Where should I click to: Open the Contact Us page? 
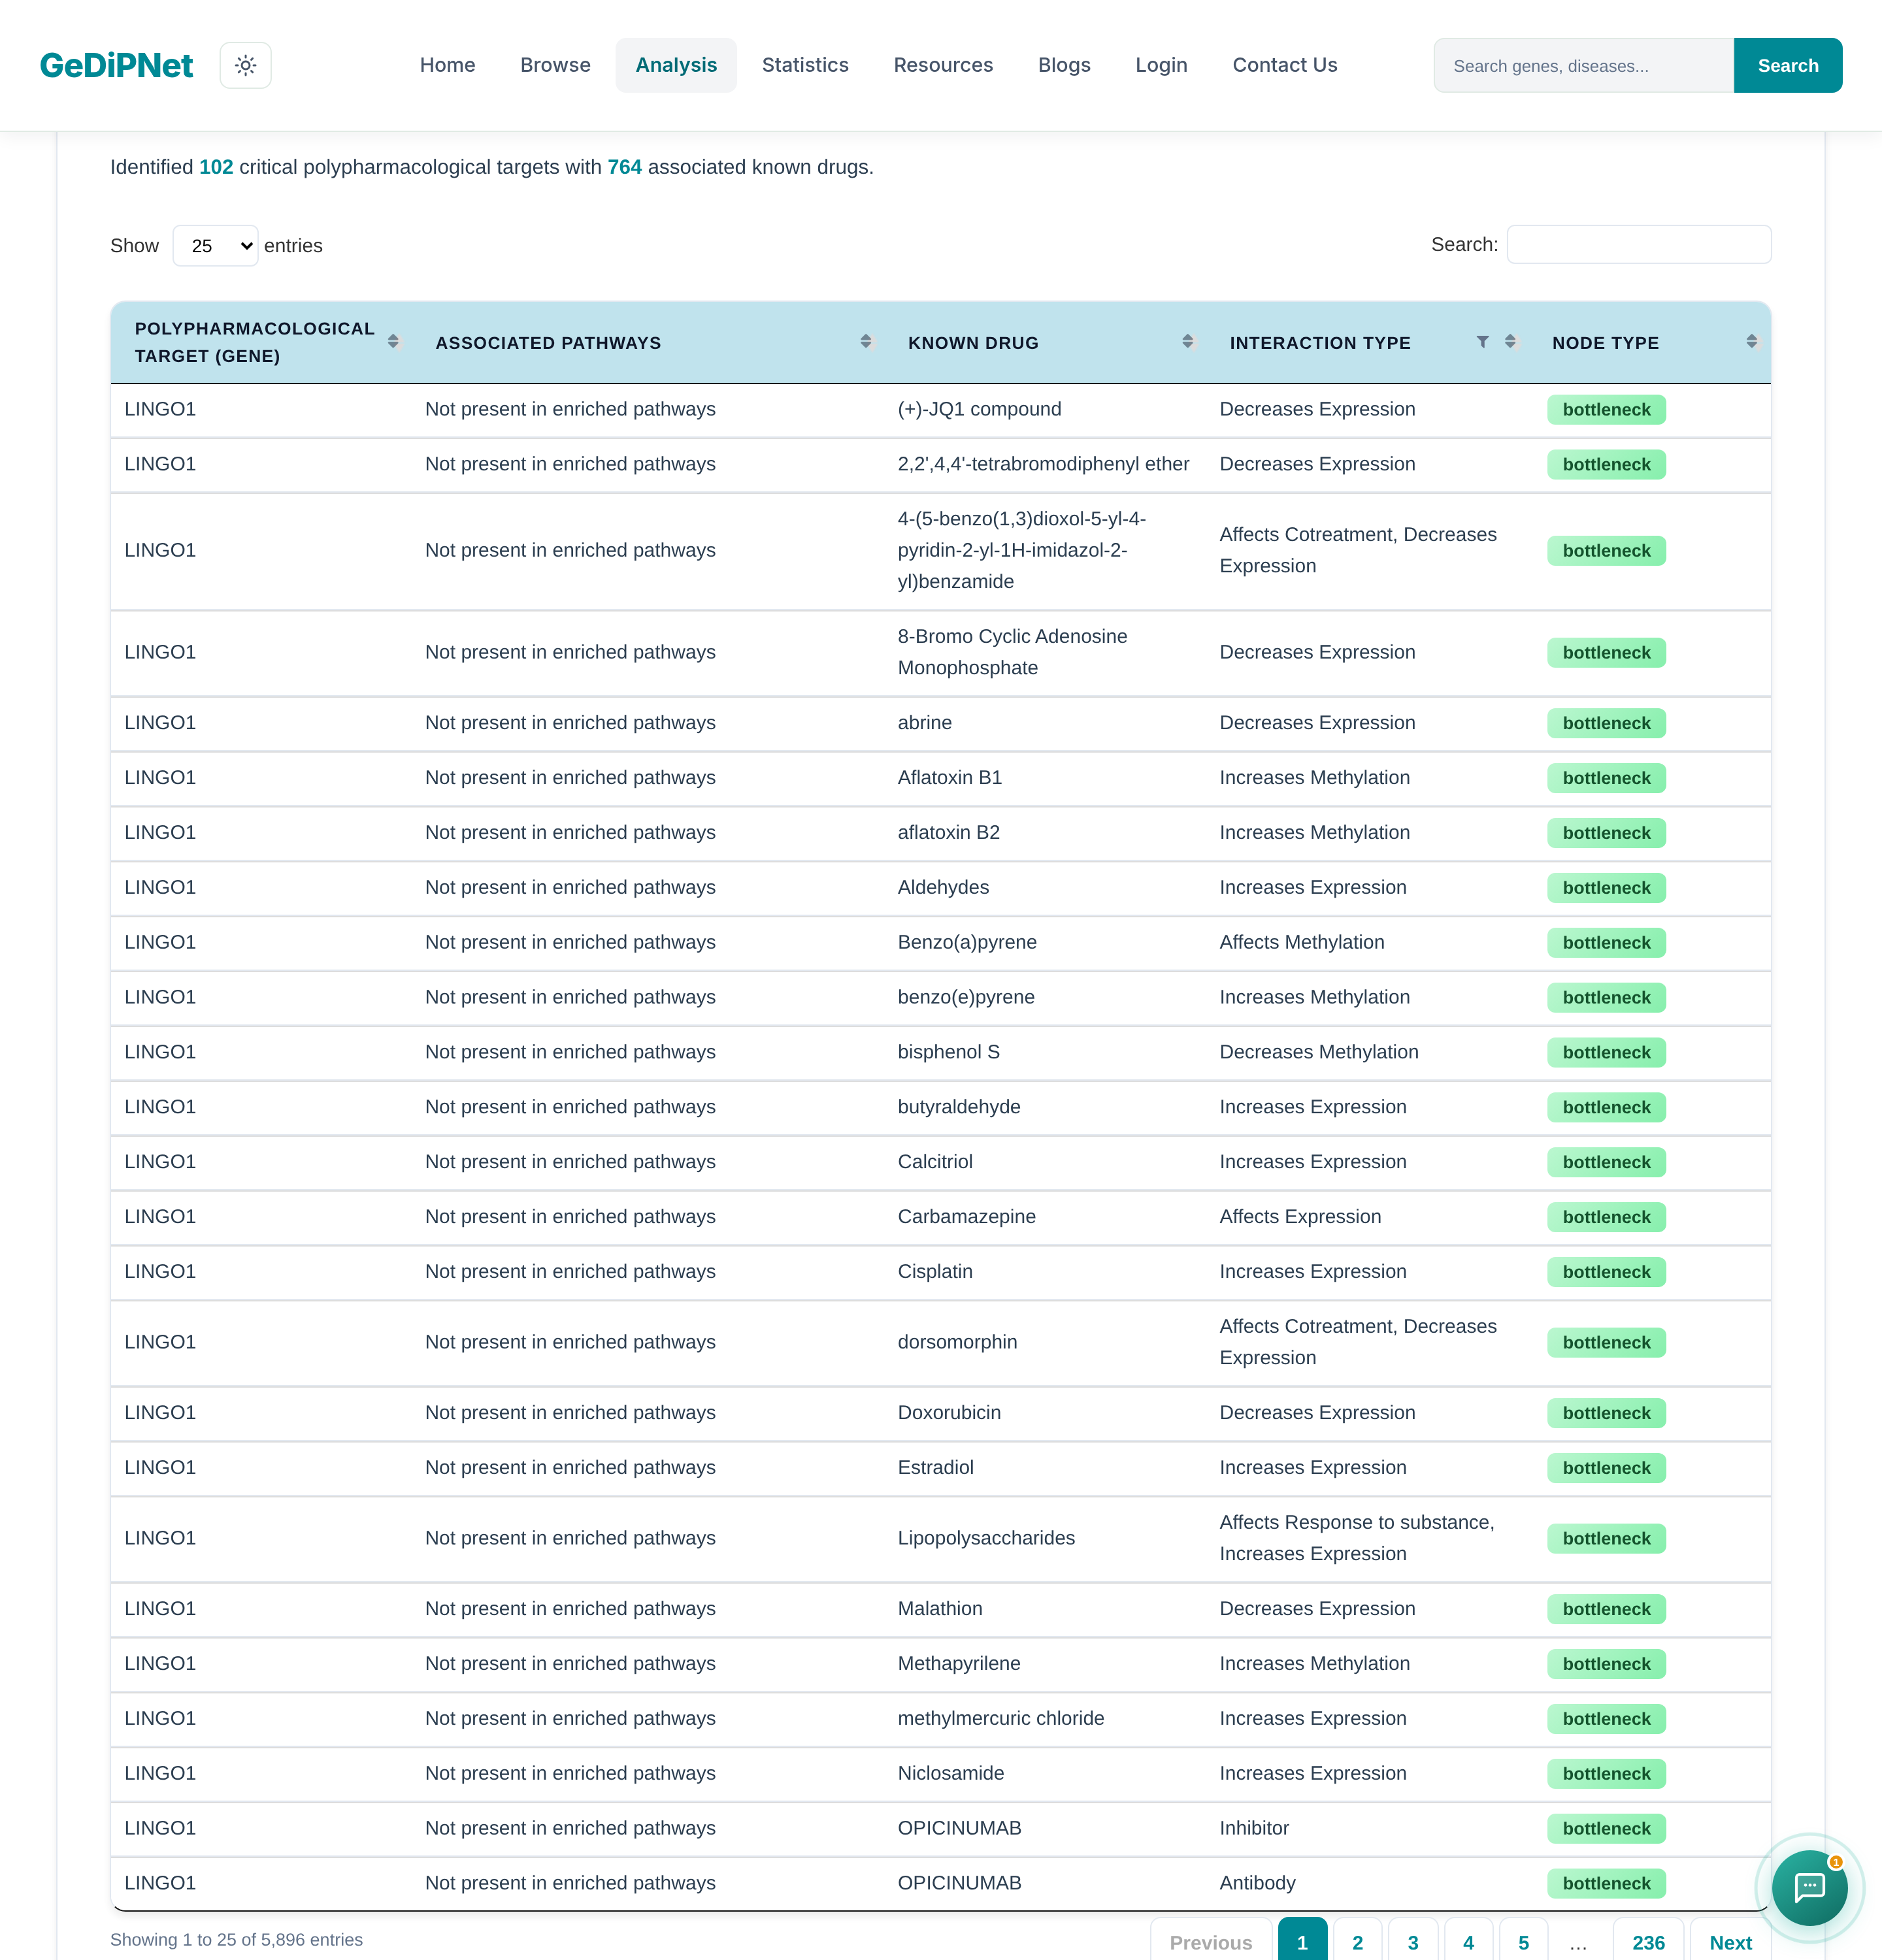1284,65
